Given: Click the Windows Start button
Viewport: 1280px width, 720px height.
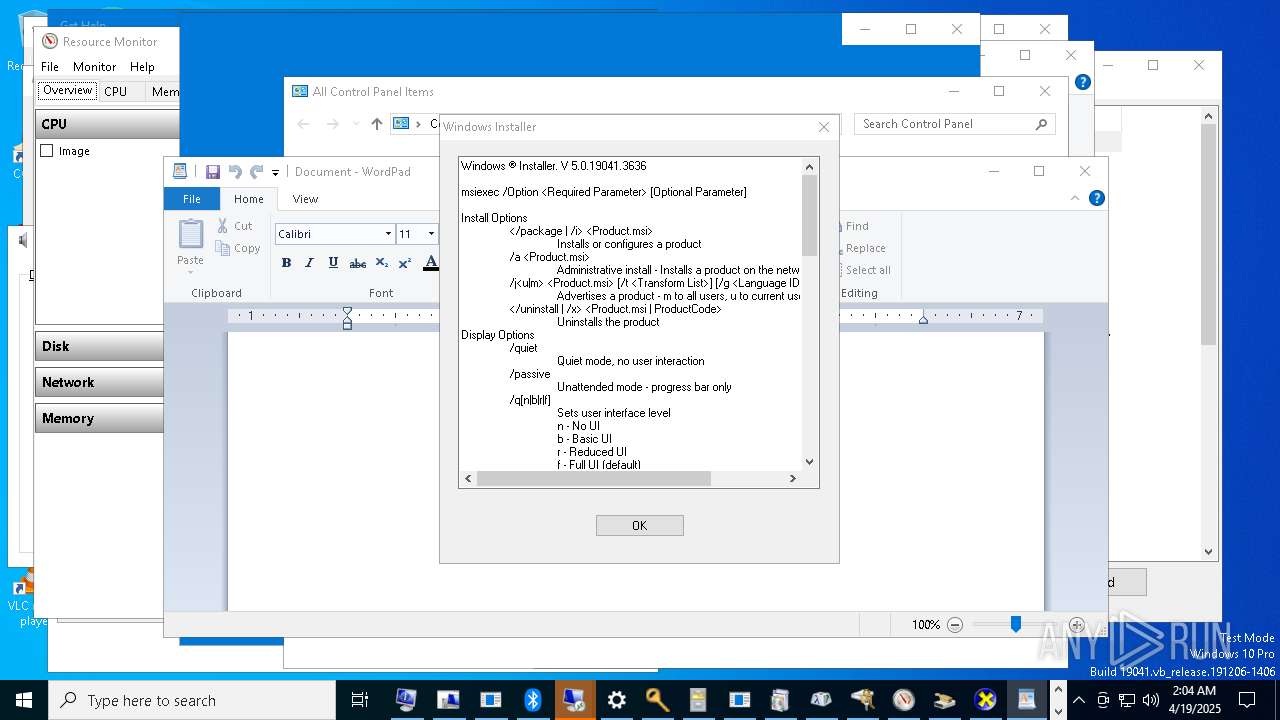Looking at the screenshot, I should 24,700.
